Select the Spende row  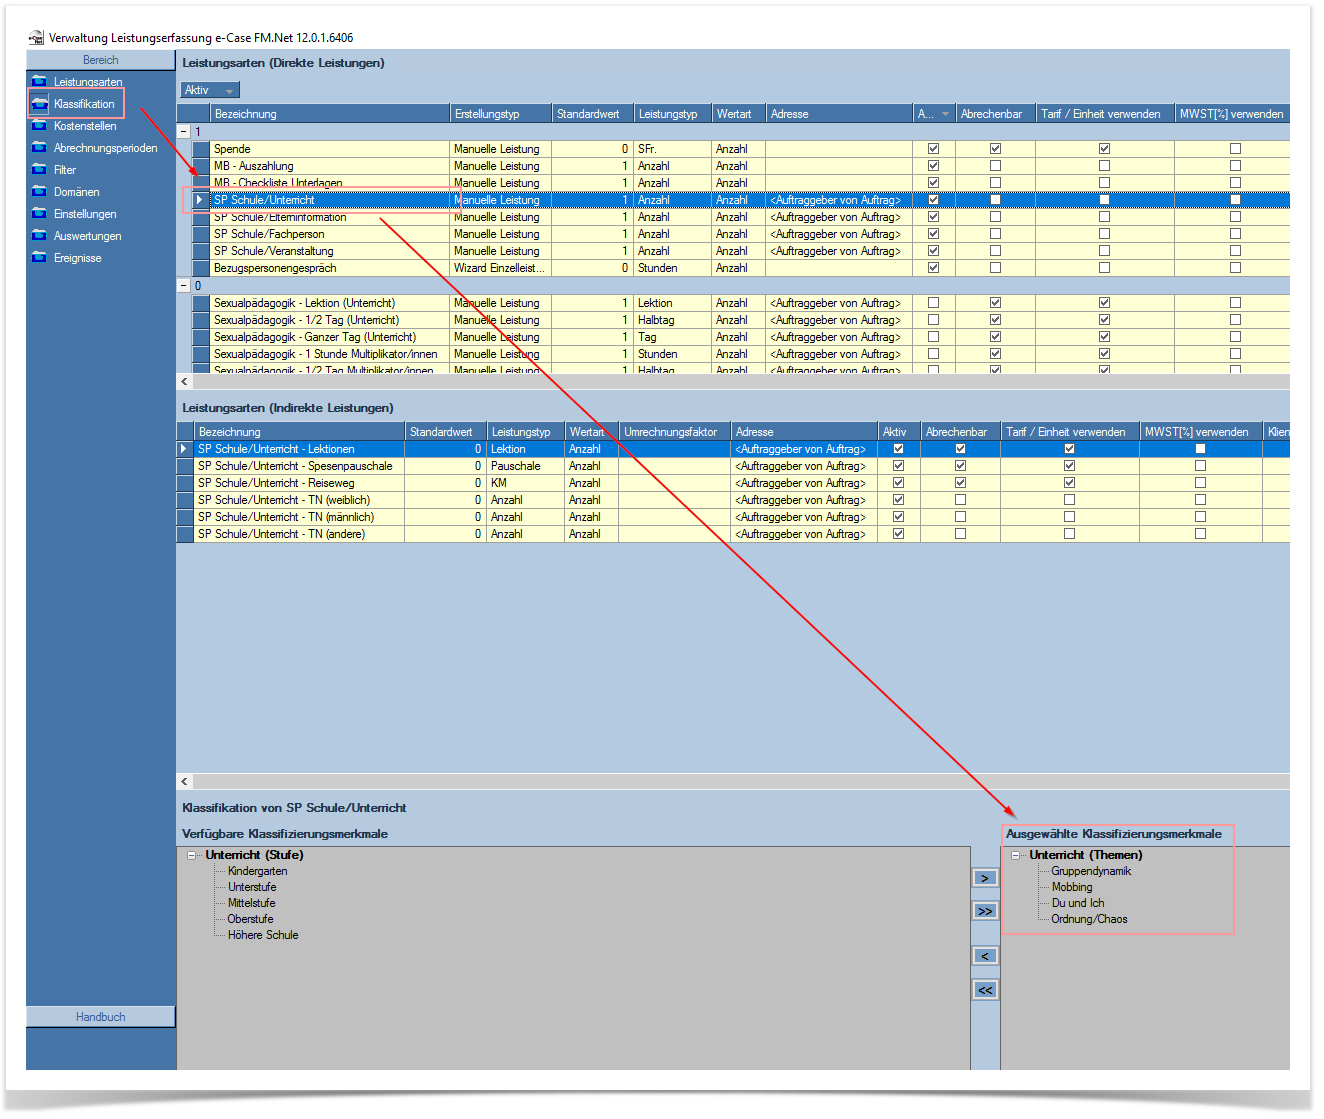tap(740, 149)
